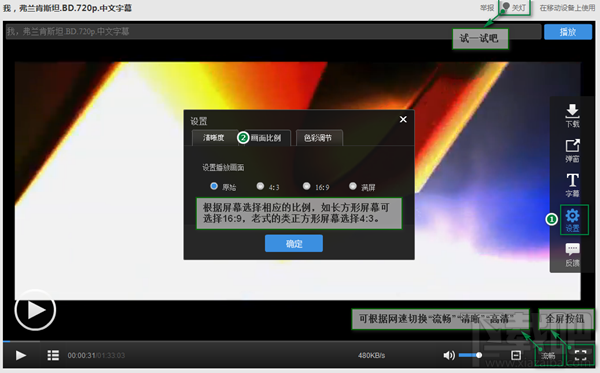Select the 满屏 fill-screen option
This screenshot has width=600, height=373.
tap(352, 186)
